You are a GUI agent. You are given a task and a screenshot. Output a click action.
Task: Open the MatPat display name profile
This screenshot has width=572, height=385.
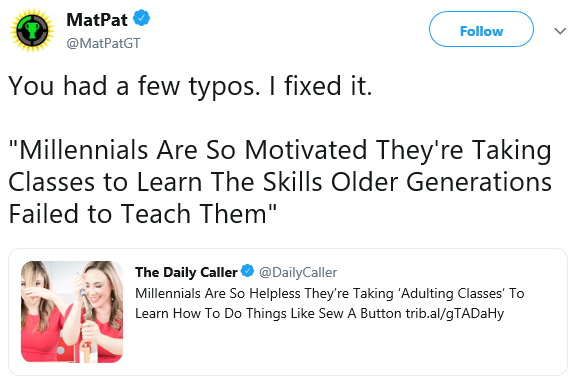click(97, 19)
